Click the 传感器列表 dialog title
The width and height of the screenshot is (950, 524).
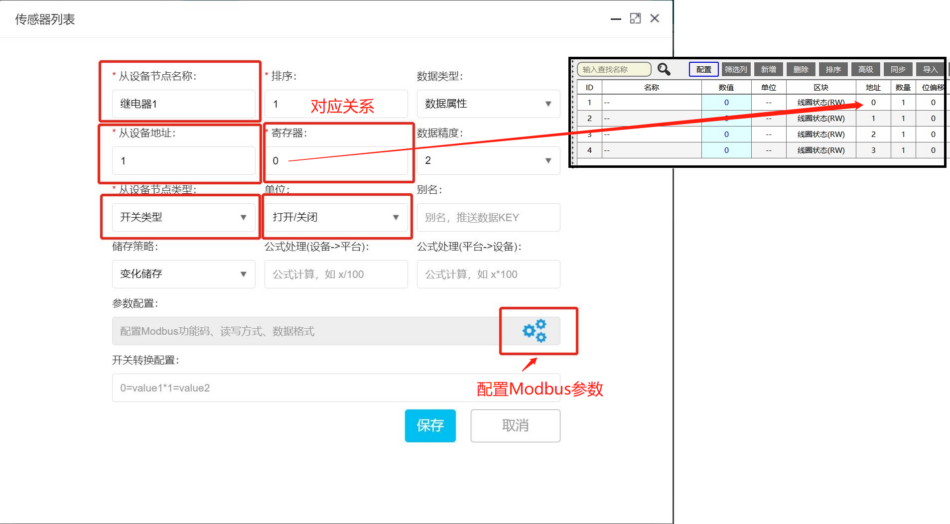click(x=45, y=19)
